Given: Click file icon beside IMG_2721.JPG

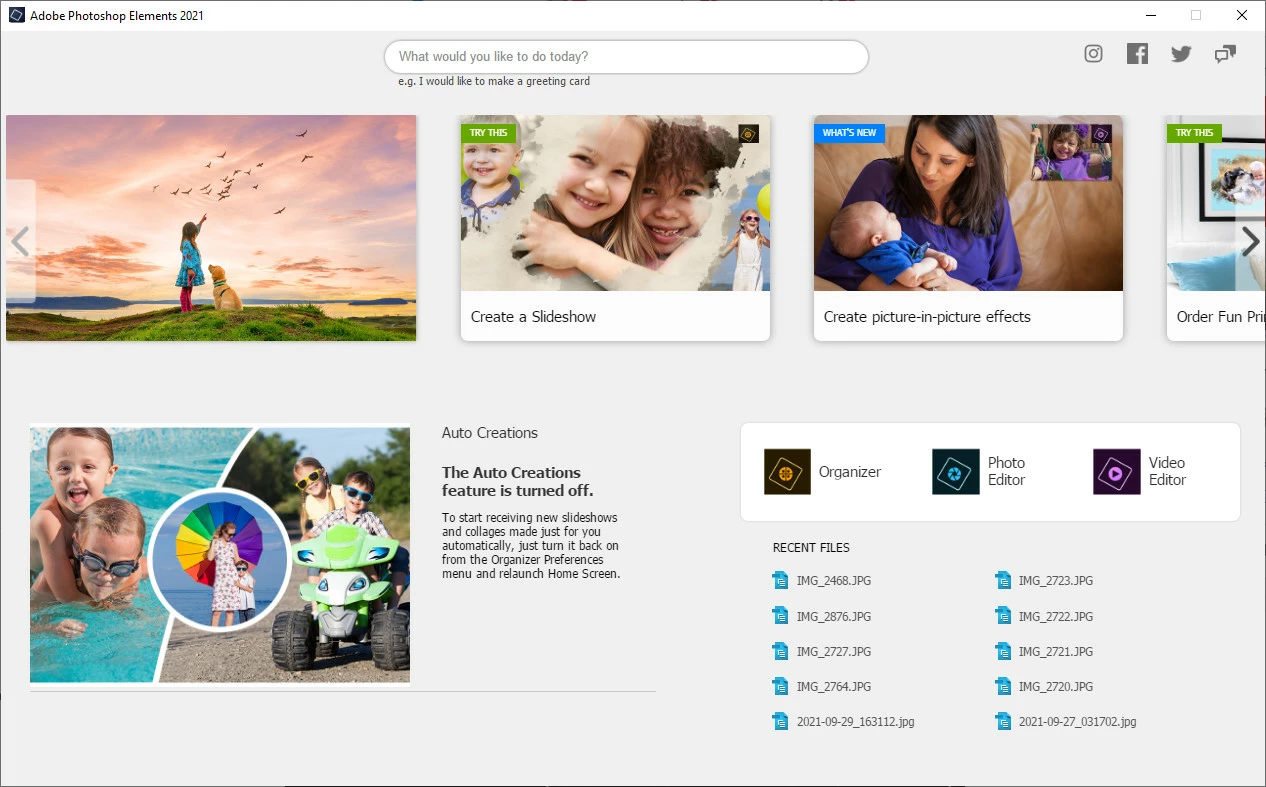Looking at the screenshot, I should 1003,651.
